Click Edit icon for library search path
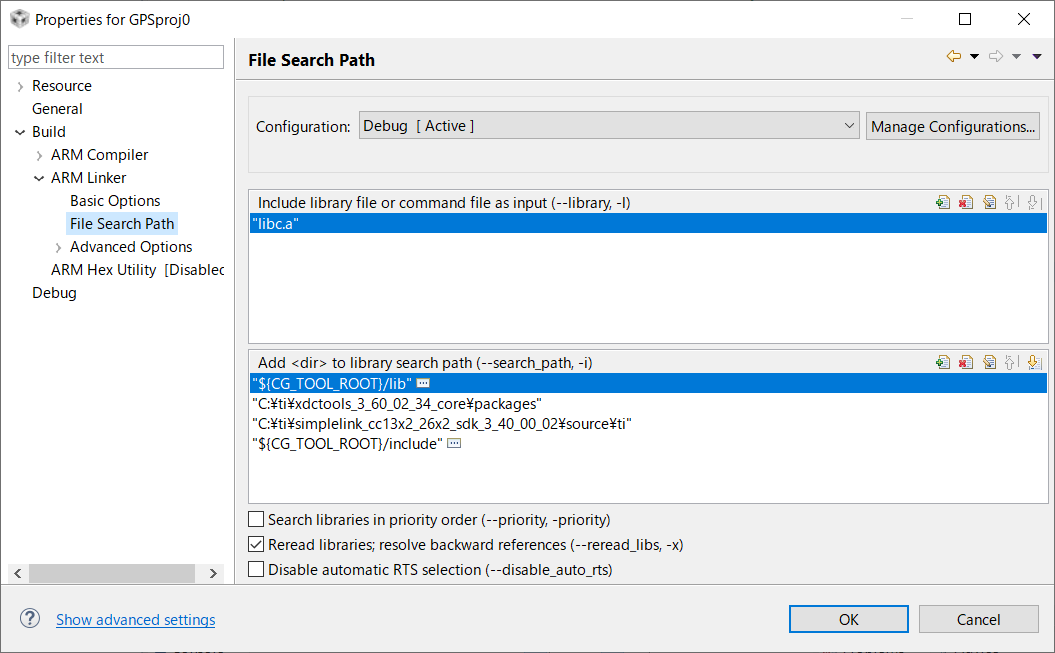Image resolution: width=1055 pixels, height=653 pixels. pyautogui.click(x=989, y=363)
